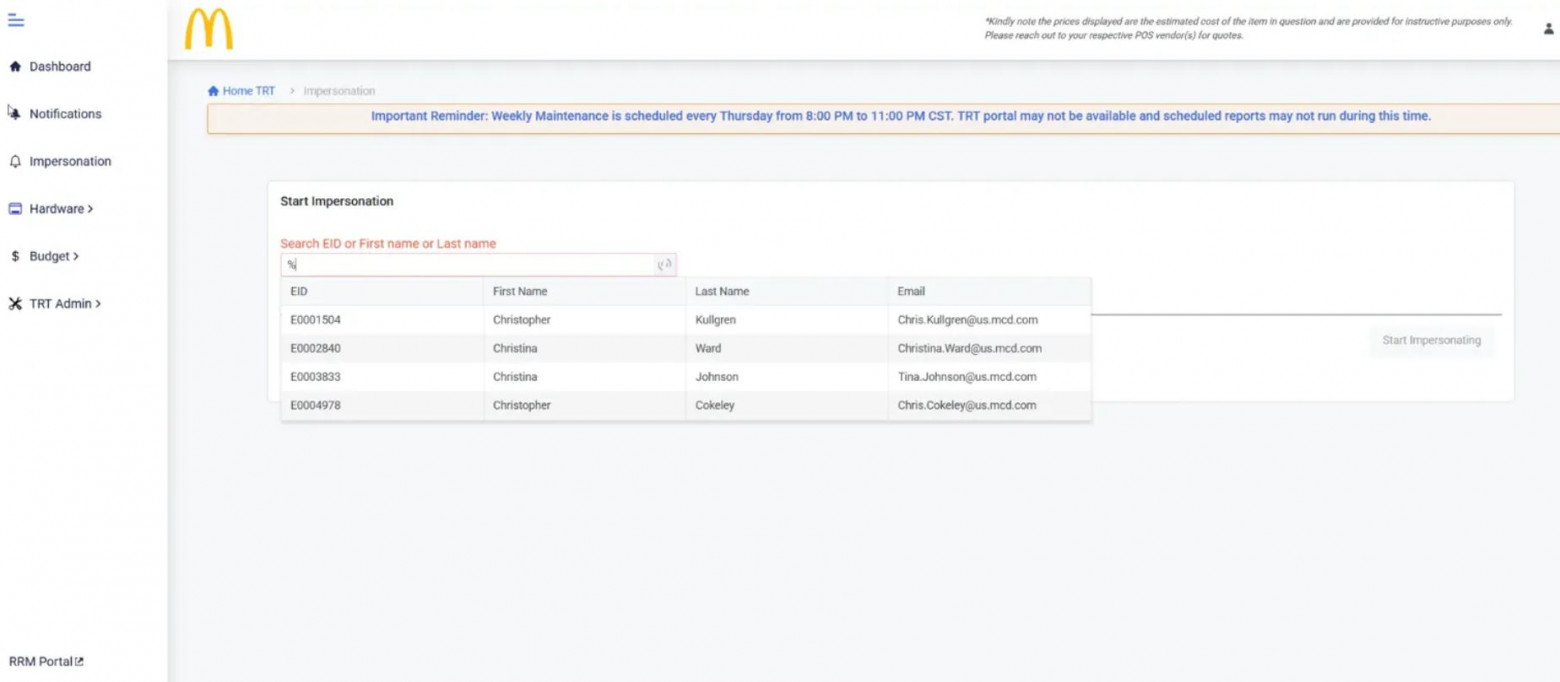This screenshot has width=1560, height=682.
Task: Select the Christina Ward result row
Action: 685,349
